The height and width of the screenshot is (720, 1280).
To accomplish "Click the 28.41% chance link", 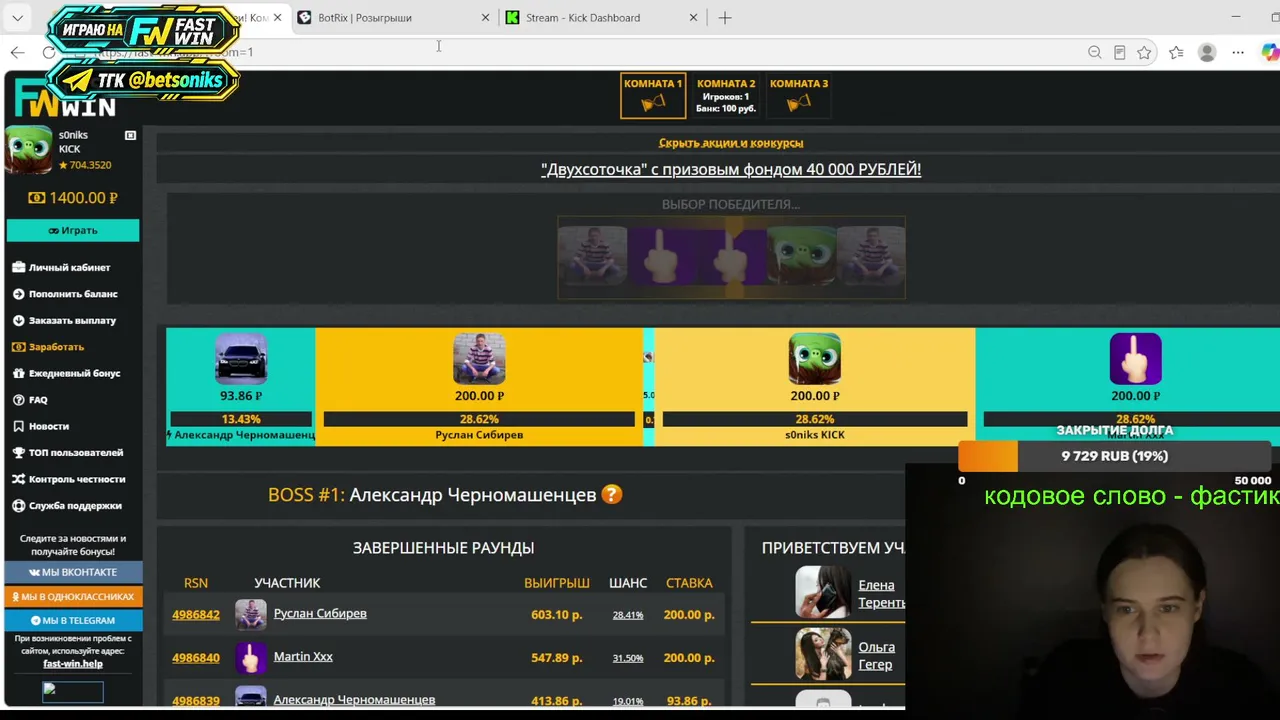I will coord(628,615).
